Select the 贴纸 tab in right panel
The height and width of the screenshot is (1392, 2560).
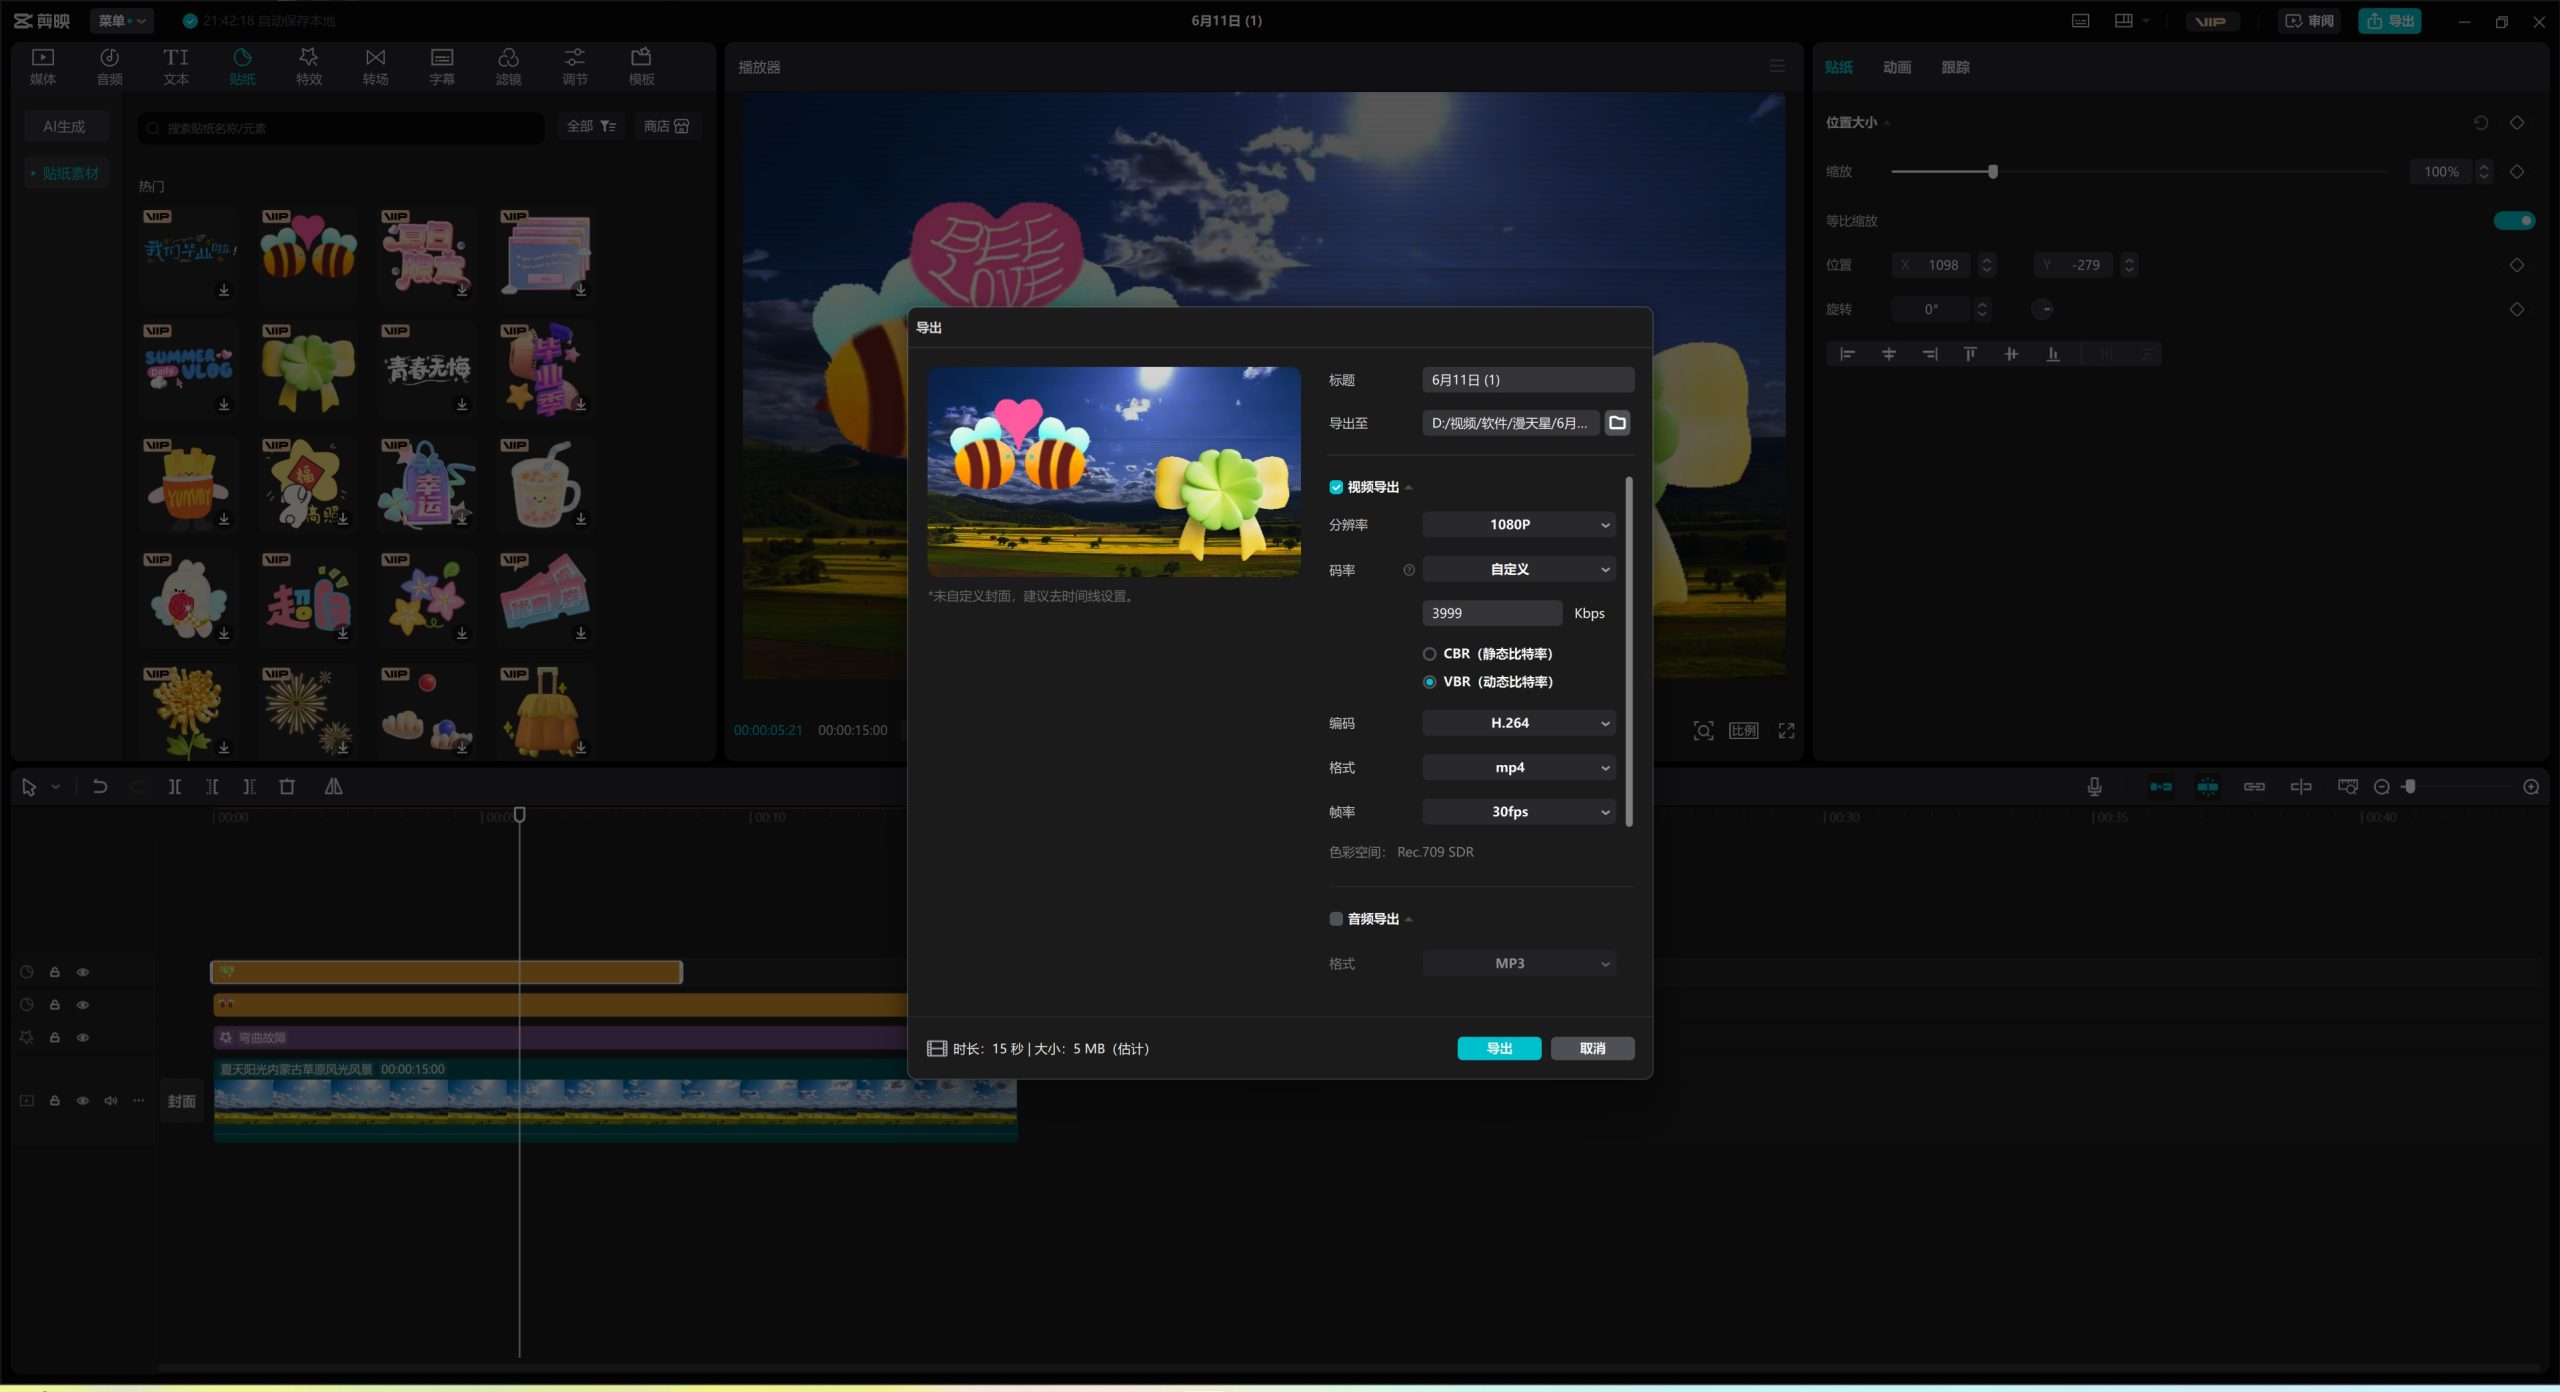pos(1839,67)
